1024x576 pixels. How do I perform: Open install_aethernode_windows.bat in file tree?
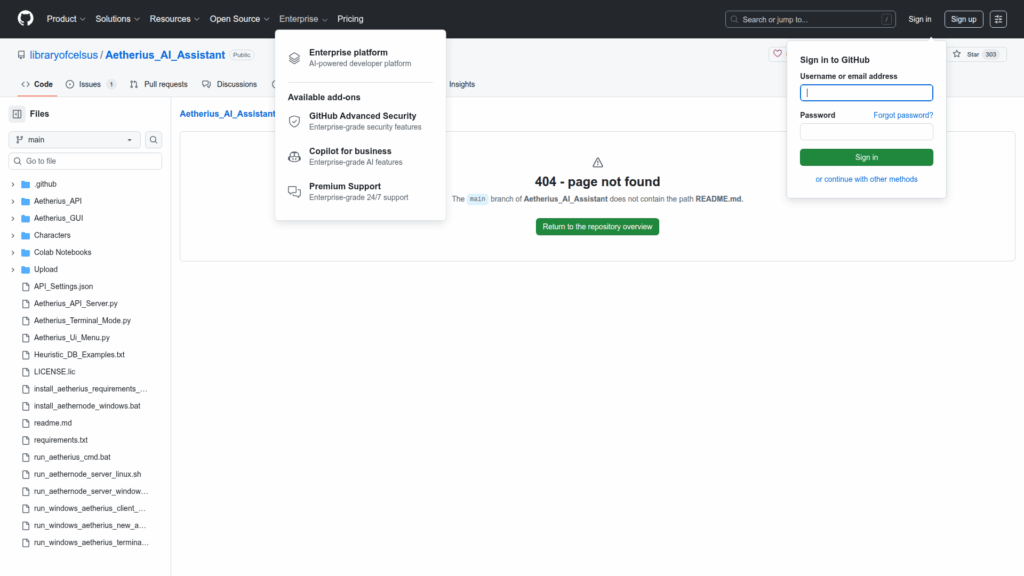(x=87, y=406)
